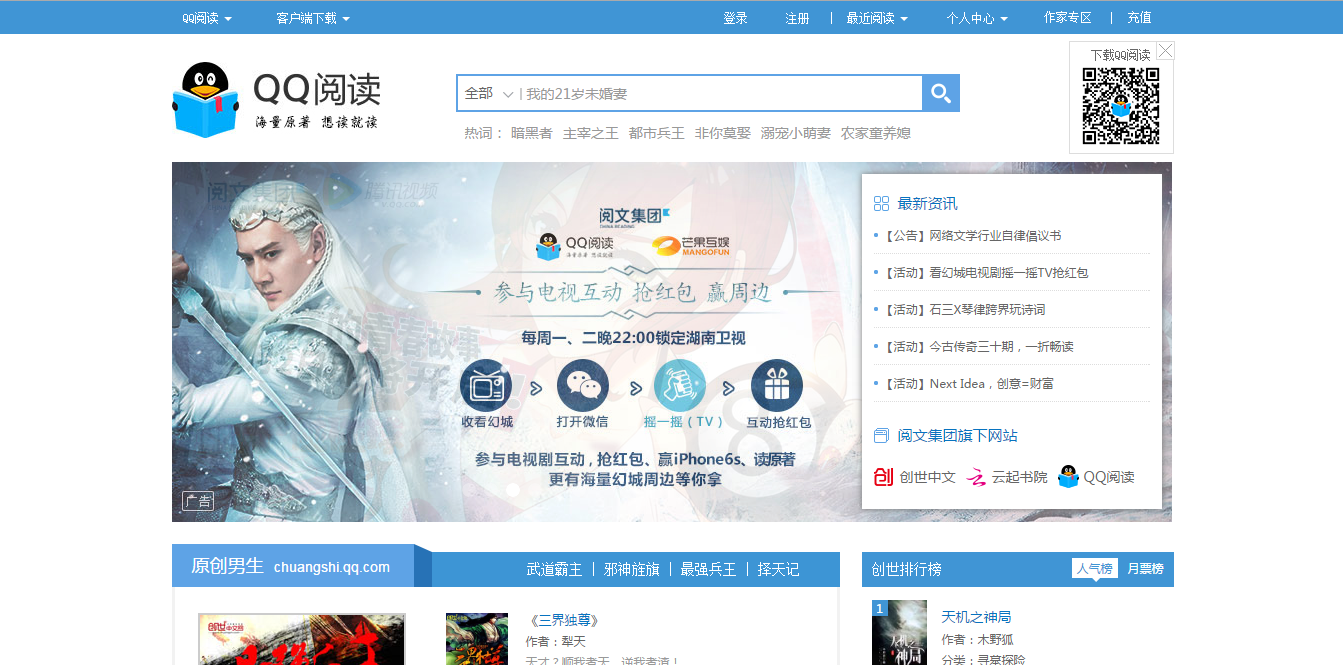This screenshot has height=665, width=1343.
Task: Click the 收看幻城 TV icon
Action: pos(486,385)
